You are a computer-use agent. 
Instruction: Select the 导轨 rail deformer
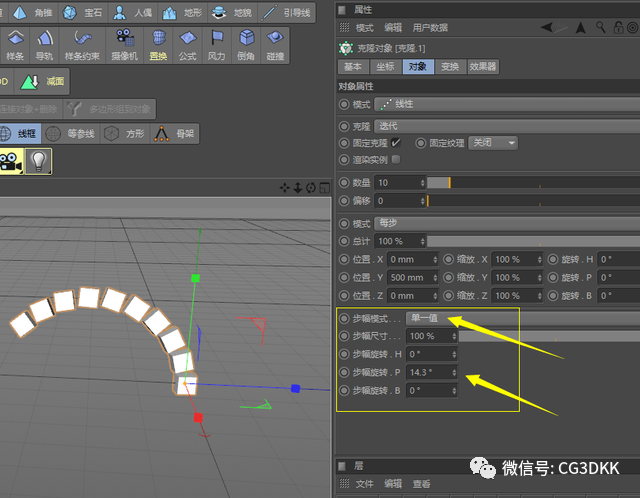pyautogui.click(x=44, y=45)
